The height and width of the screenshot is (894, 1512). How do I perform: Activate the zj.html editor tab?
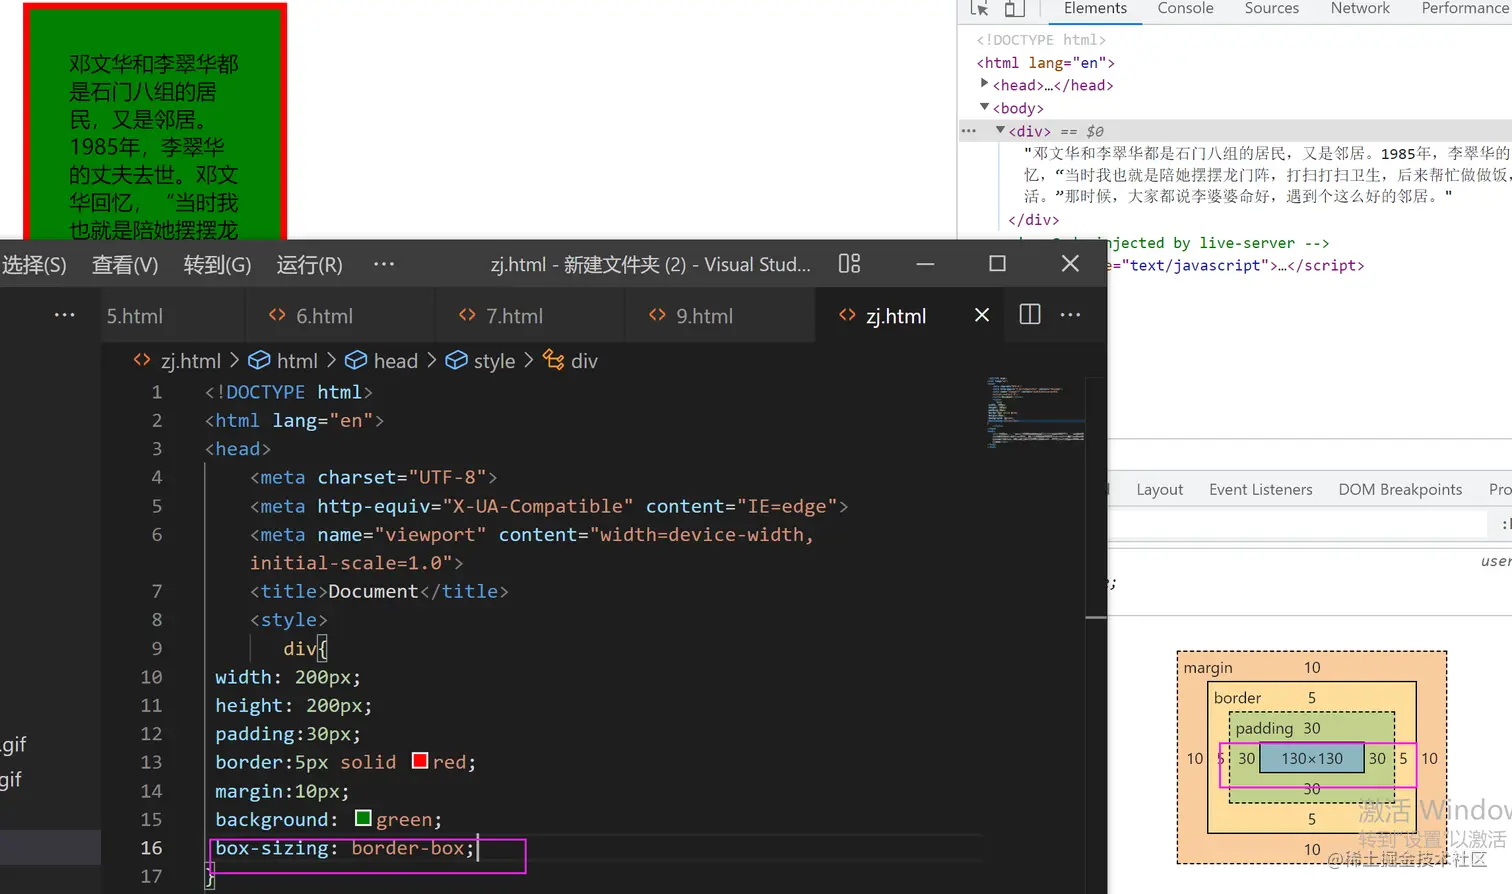(x=896, y=316)
